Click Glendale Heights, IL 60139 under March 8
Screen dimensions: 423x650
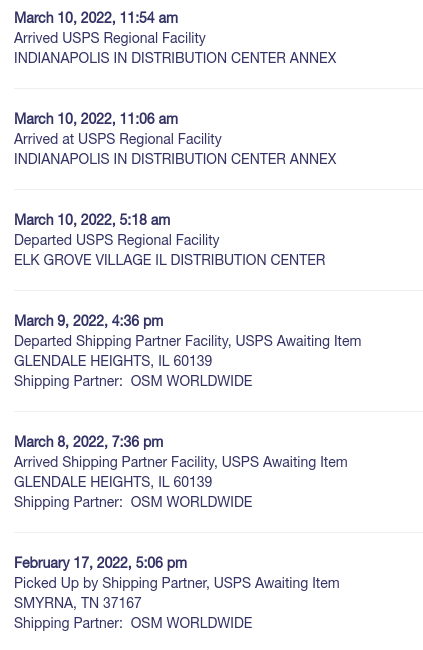coord(113,482)
